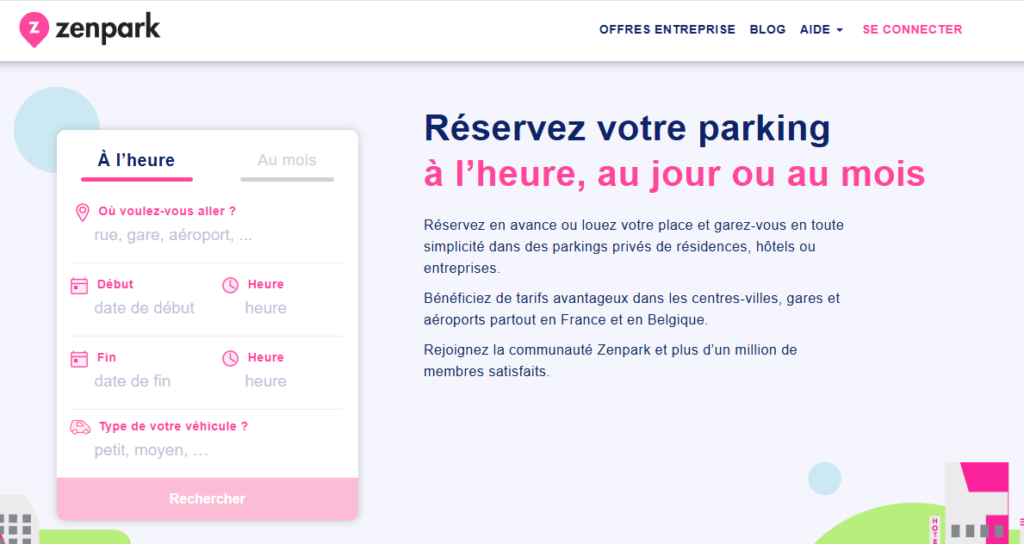Go to OFFRES ENTREPRISE page
The image size is (1024, 544).
[667, 29]
